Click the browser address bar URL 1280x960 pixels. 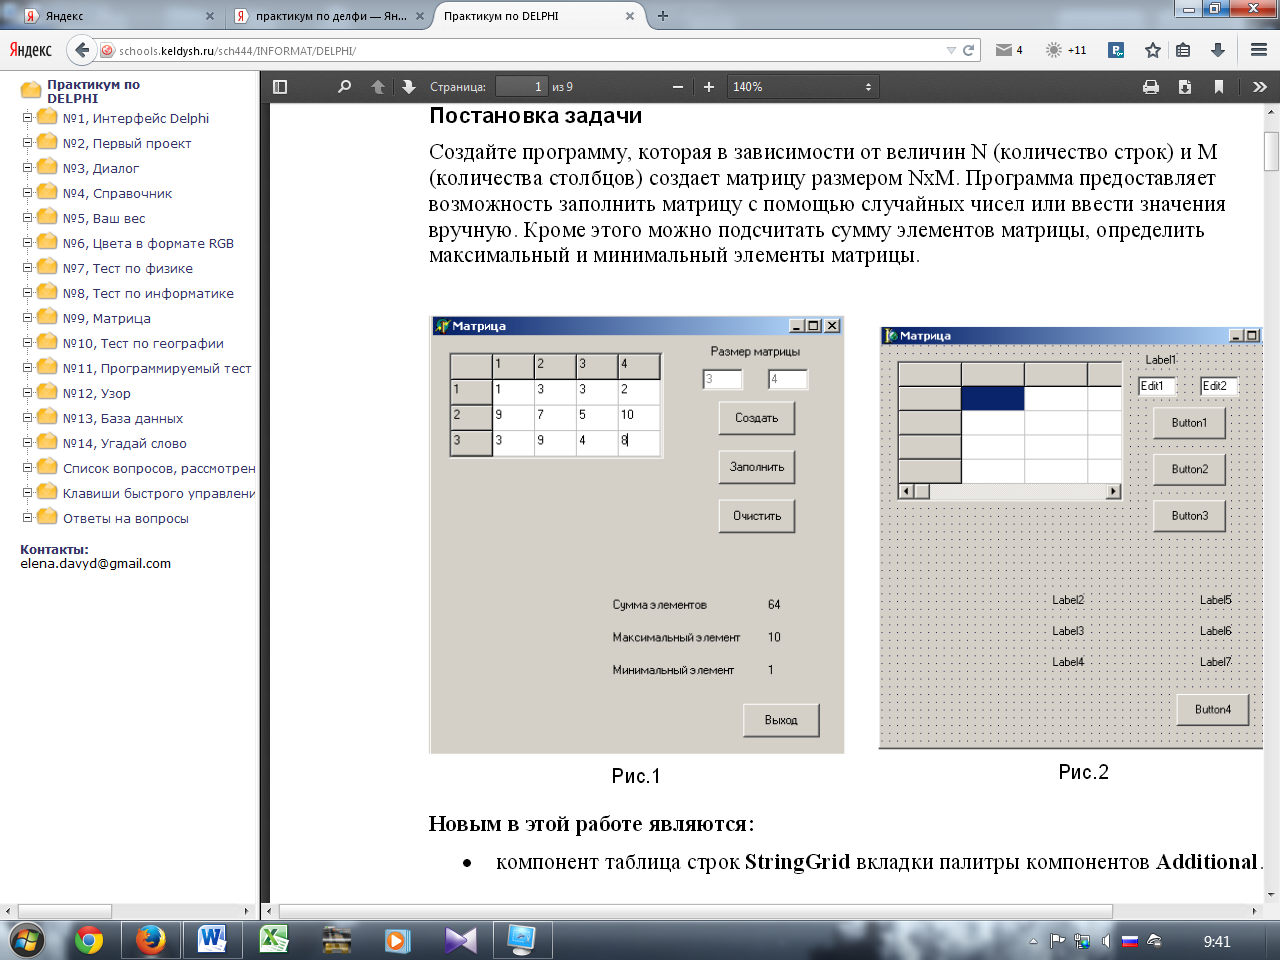pos(237,50)
